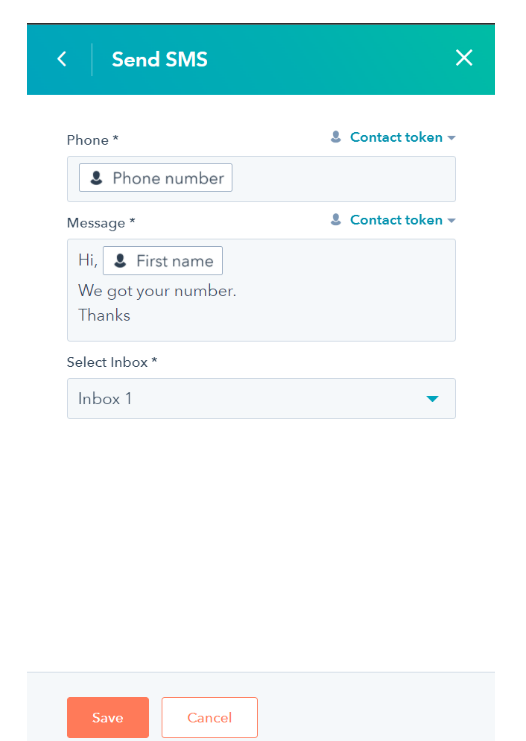Screen dimensions: 526x741
Task: Click caret arrow next to Message's Contact token
Action: coord(451,221)
